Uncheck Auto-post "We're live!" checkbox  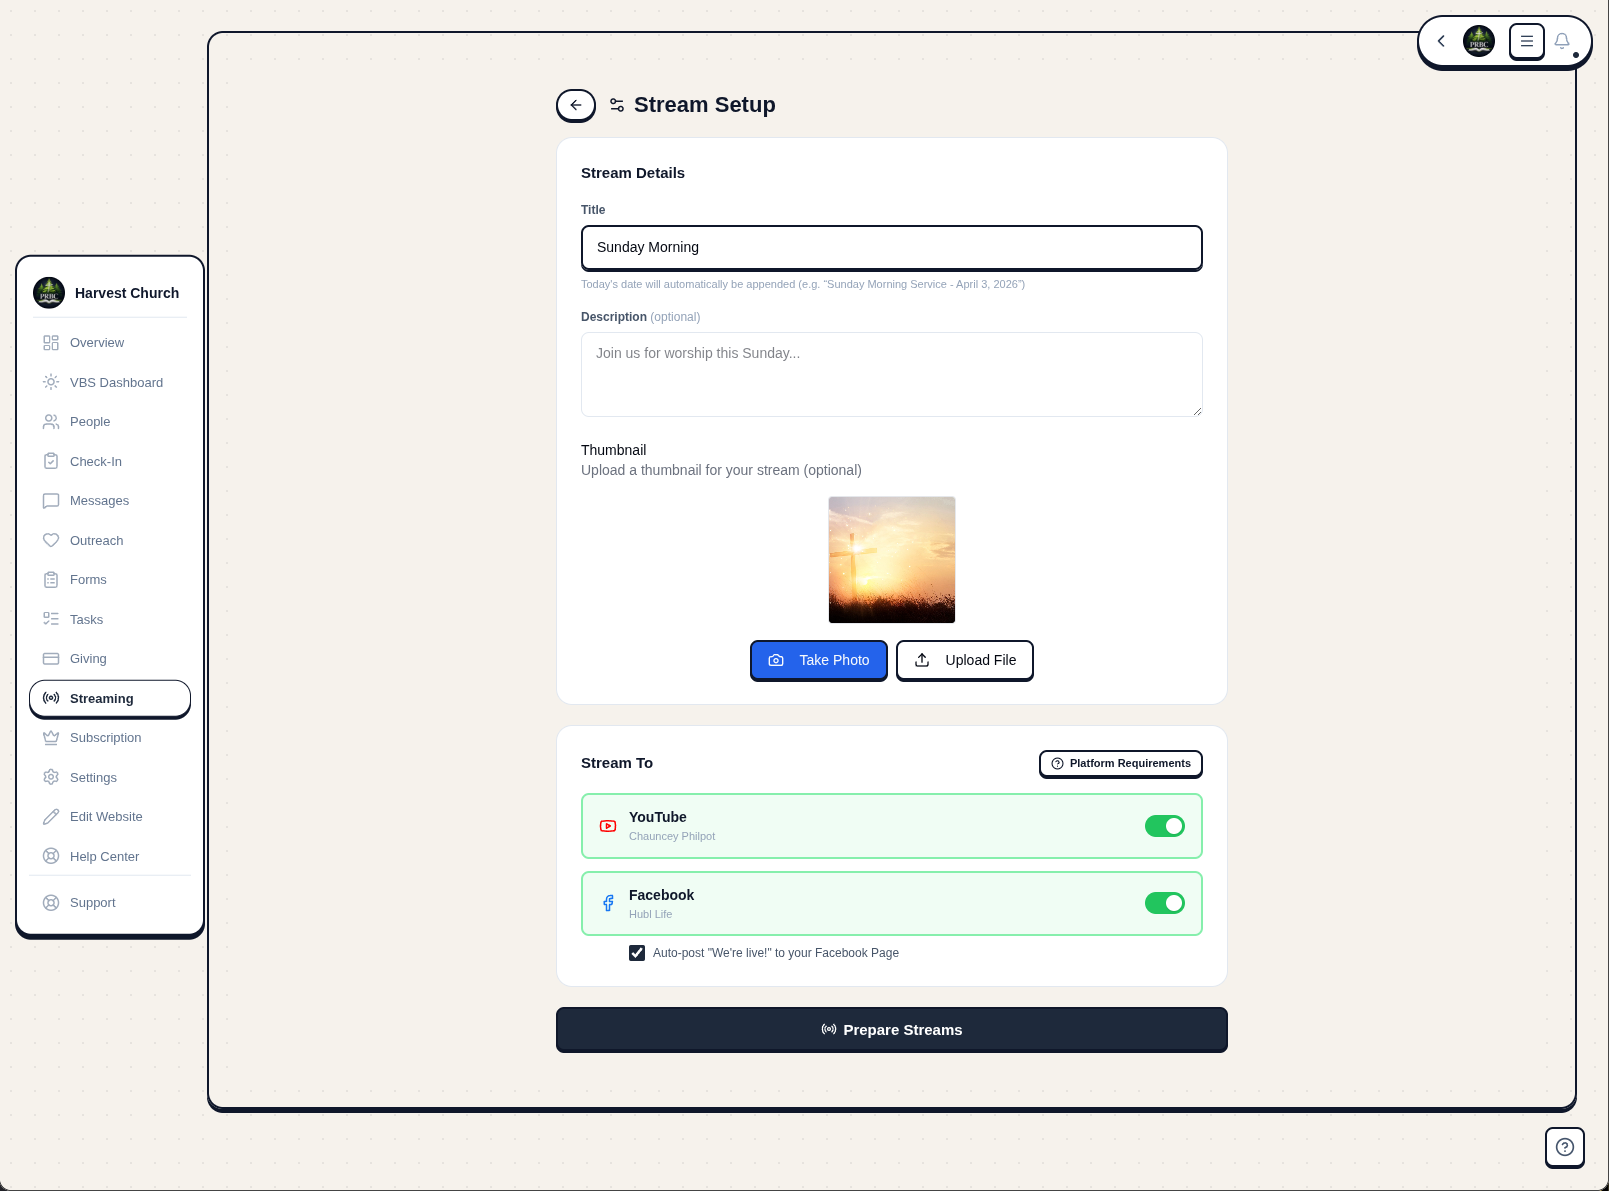point(637,953)
